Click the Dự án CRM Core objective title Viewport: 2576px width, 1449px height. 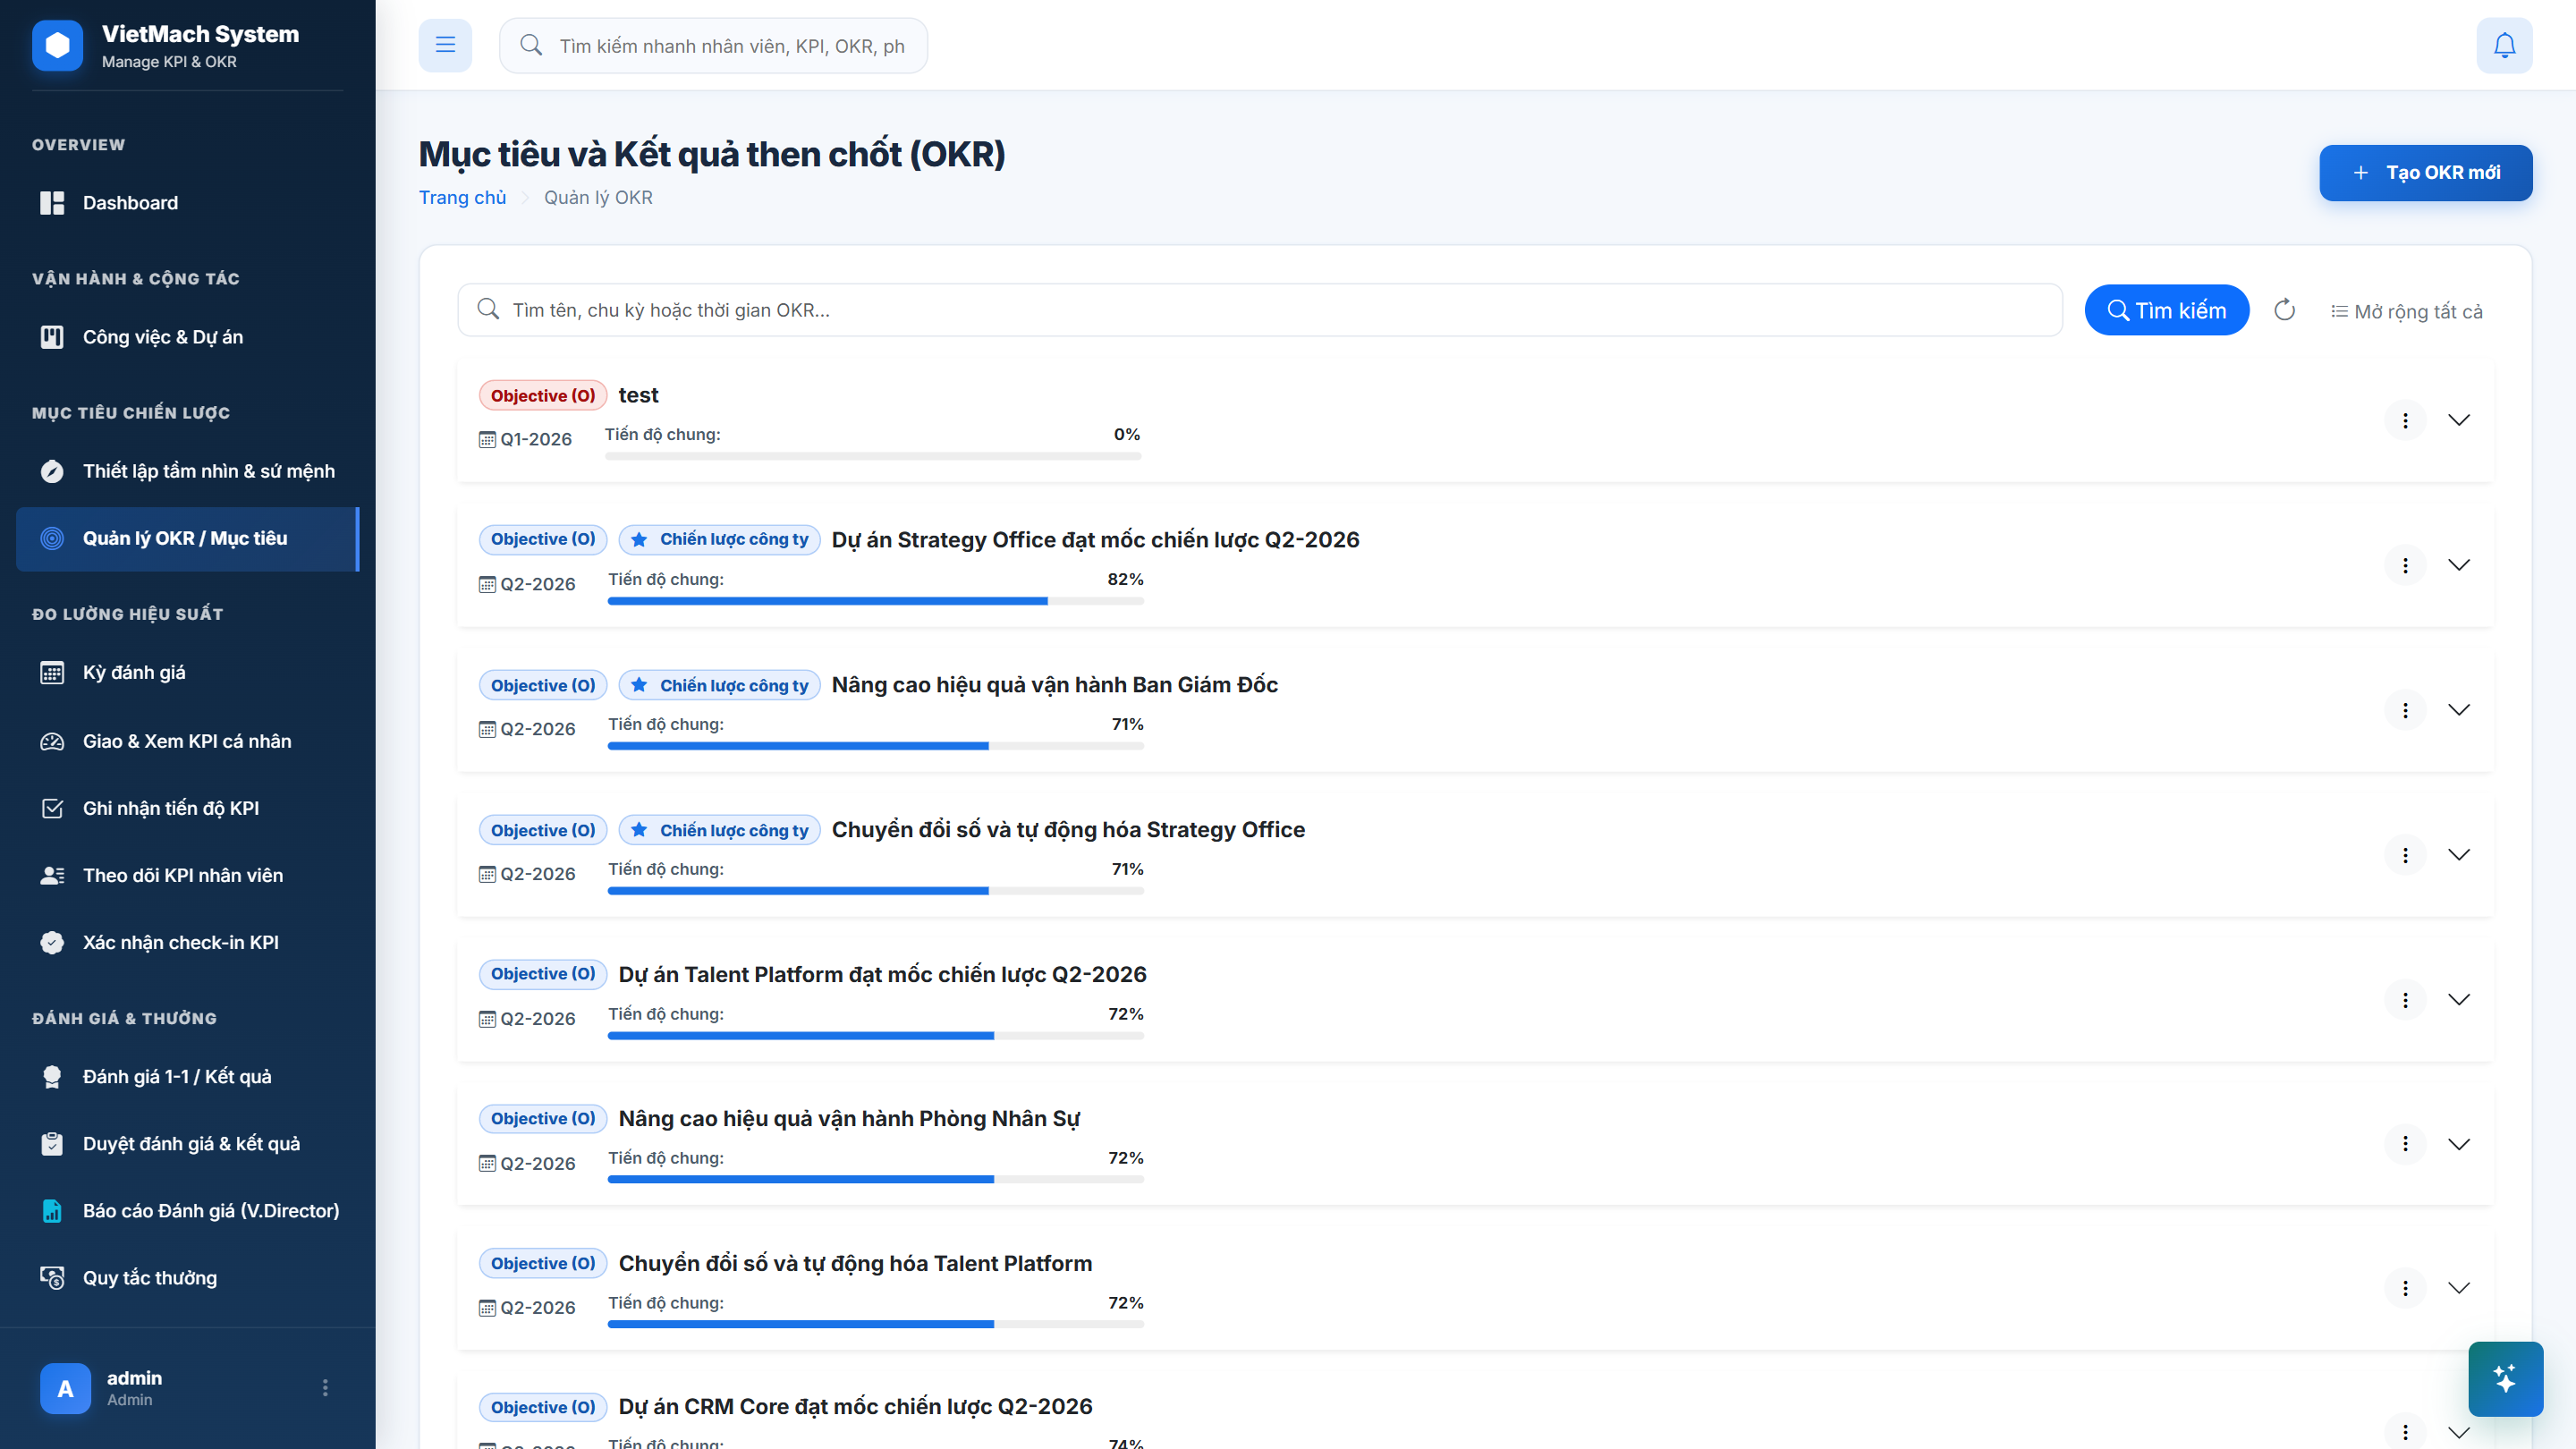point(855,1406)
